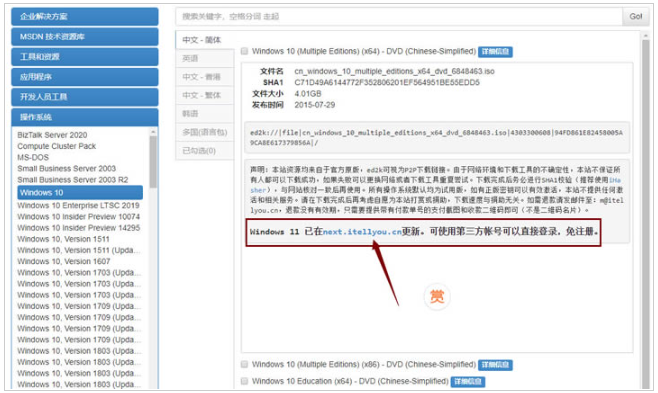
Task: Expand the MSDN 技术资源库 section
Action: (x=85, y=36)
